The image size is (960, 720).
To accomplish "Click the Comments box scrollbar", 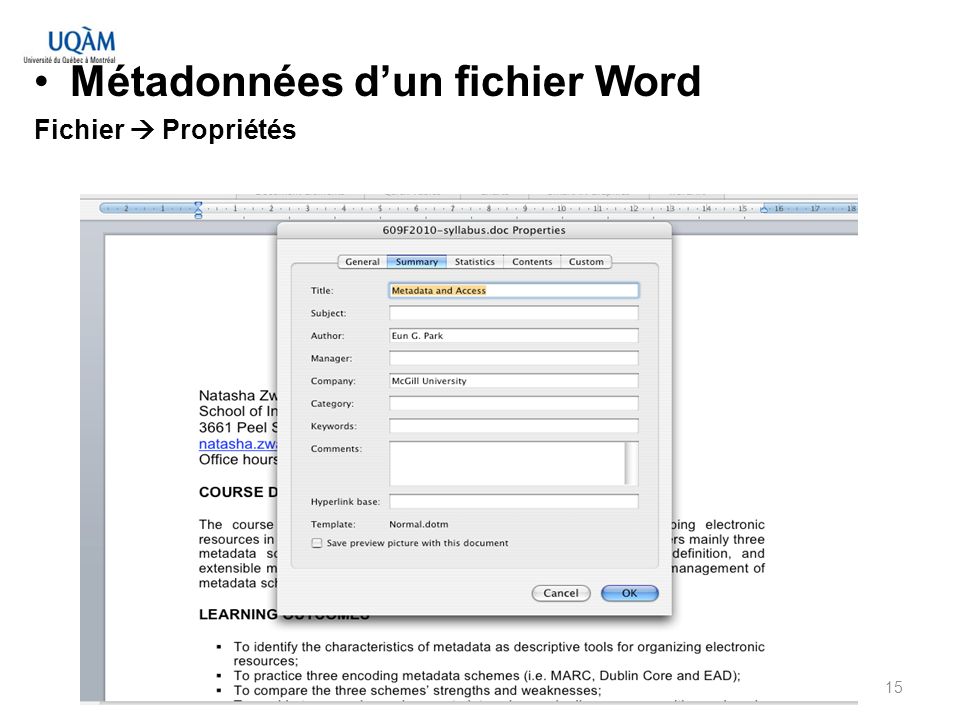I will [x=631, y=463].
